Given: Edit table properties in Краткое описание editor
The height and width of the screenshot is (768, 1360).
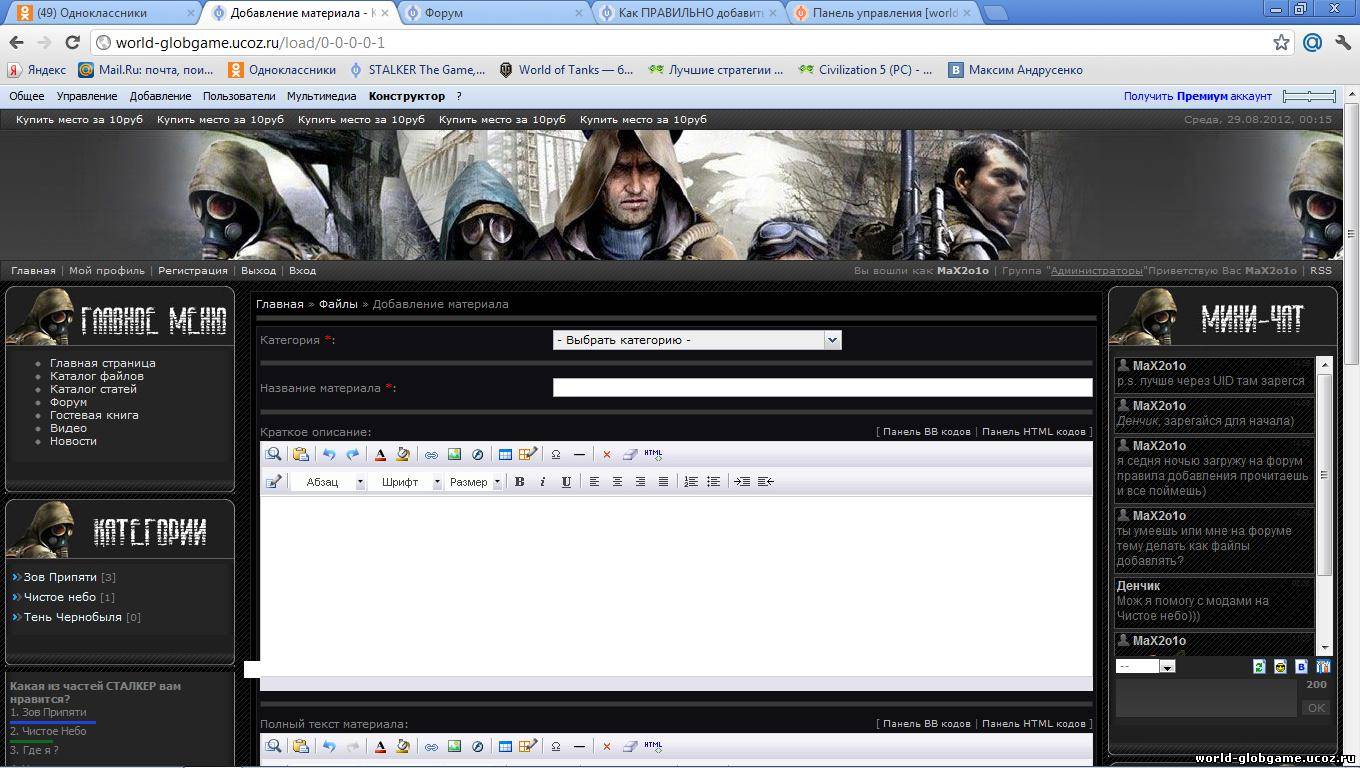Looking at the screenshot, I should (528, 454).
